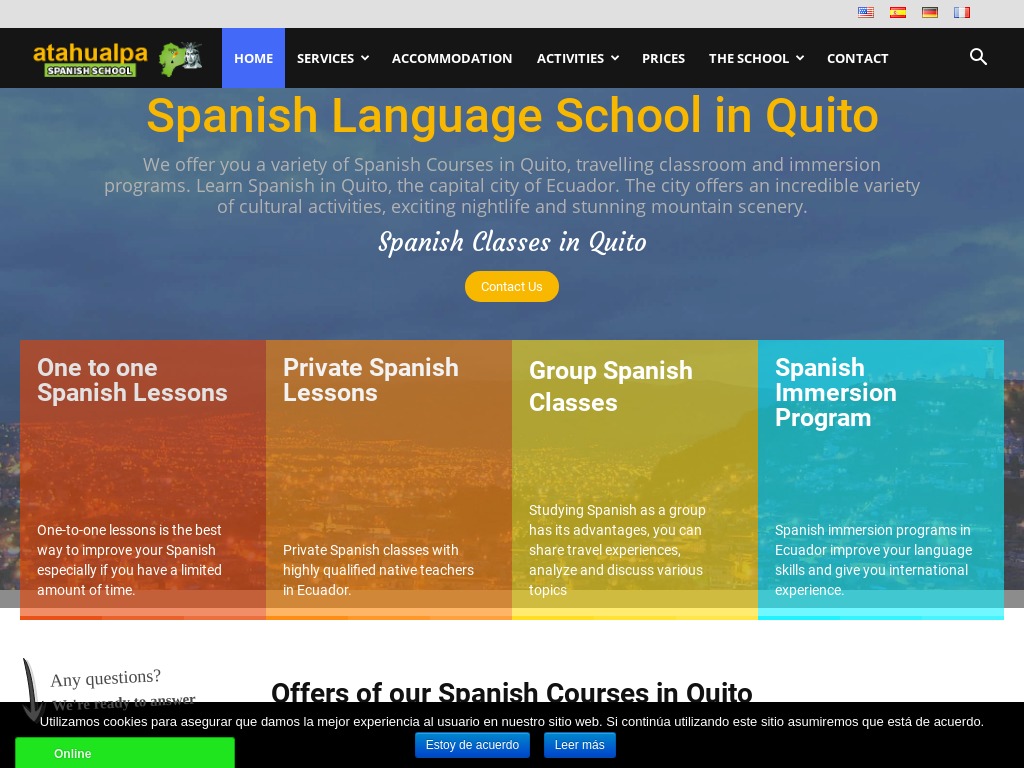Select CONTACT in the navigation bar
1024x768 pixels.
[x=857, y=58]
